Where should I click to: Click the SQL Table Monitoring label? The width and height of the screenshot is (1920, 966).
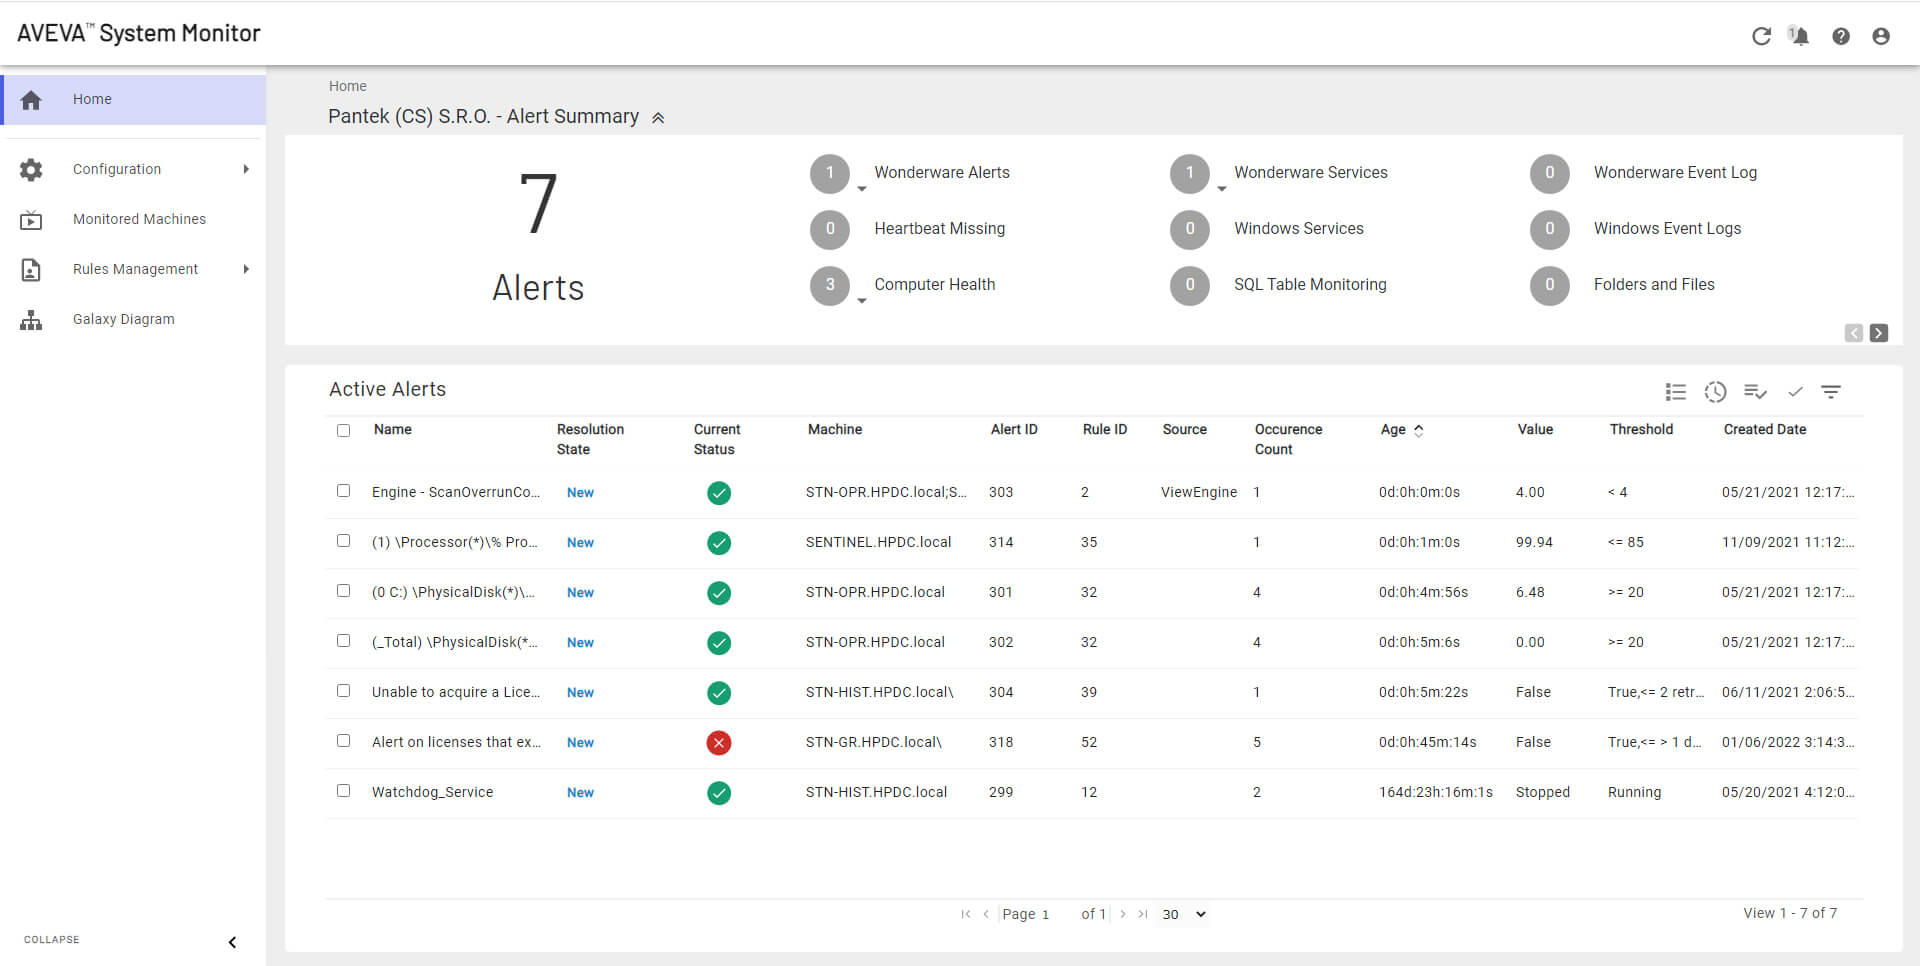[1310, 285]
